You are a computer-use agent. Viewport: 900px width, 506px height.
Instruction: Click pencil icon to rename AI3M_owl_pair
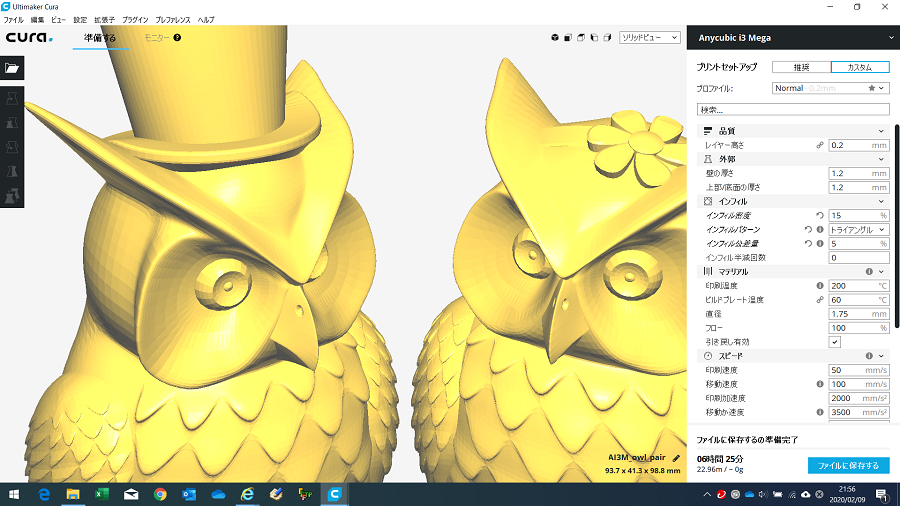(676, 458)
